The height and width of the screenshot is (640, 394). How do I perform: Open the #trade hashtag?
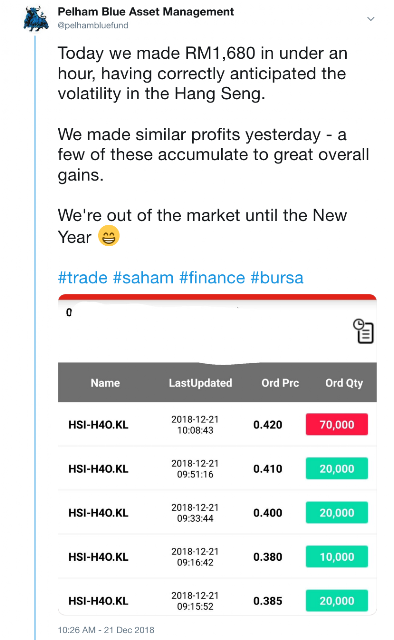(x=82, y=278)
